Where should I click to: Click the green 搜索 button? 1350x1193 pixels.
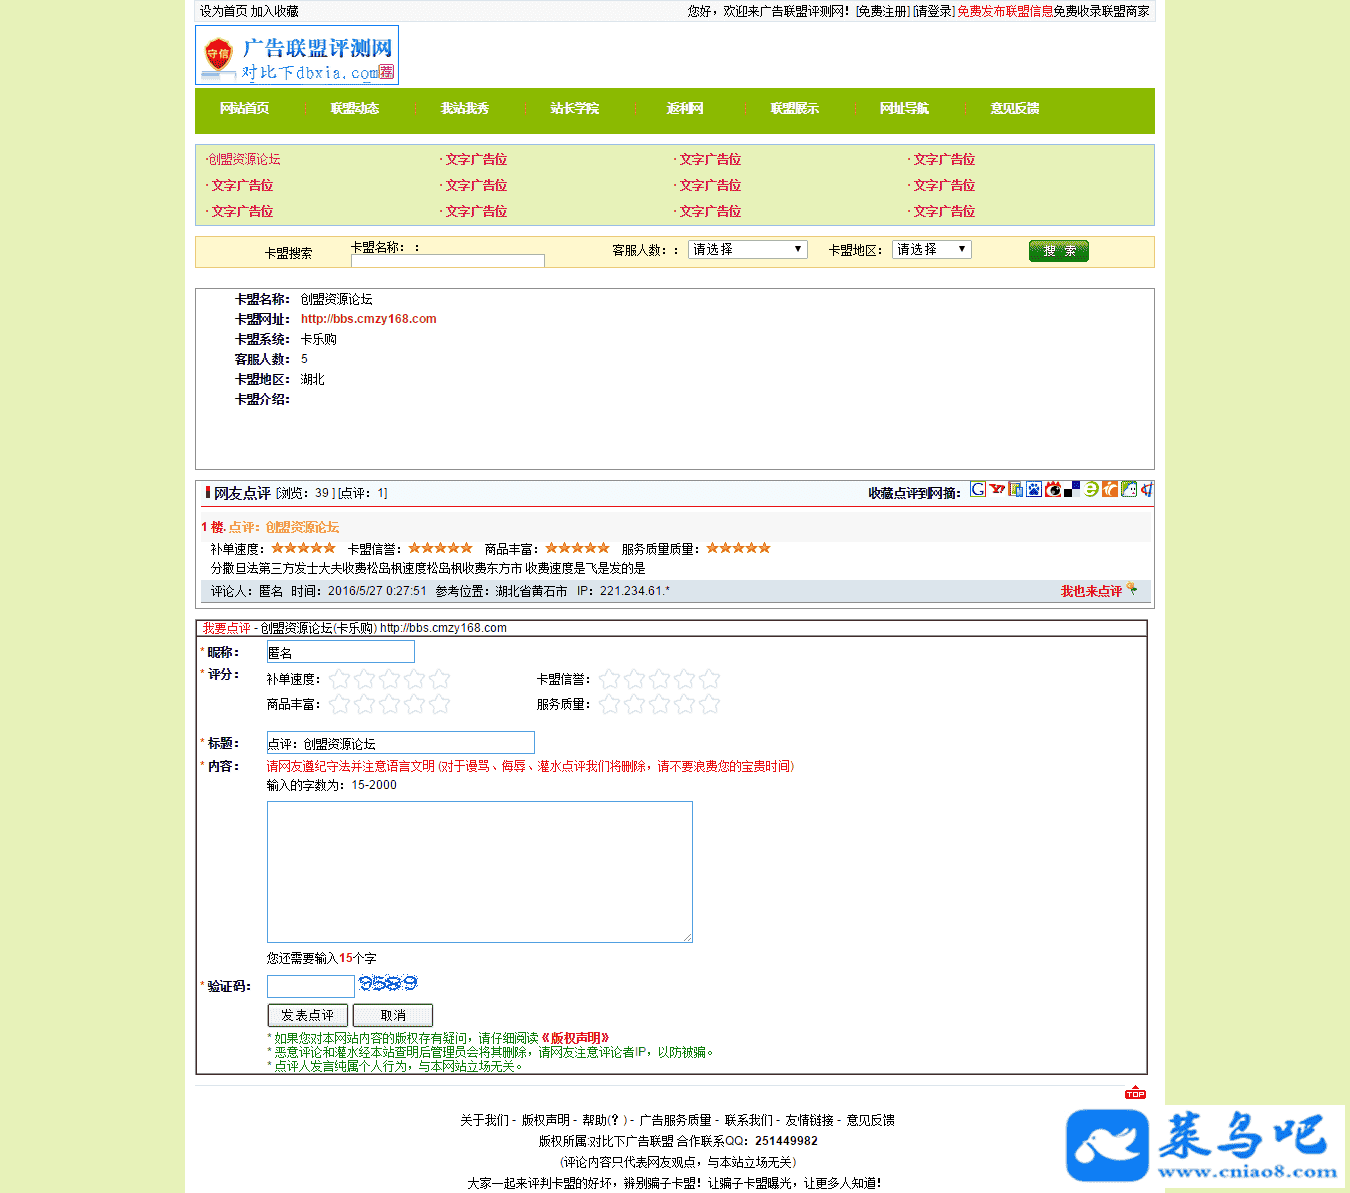1059,251
